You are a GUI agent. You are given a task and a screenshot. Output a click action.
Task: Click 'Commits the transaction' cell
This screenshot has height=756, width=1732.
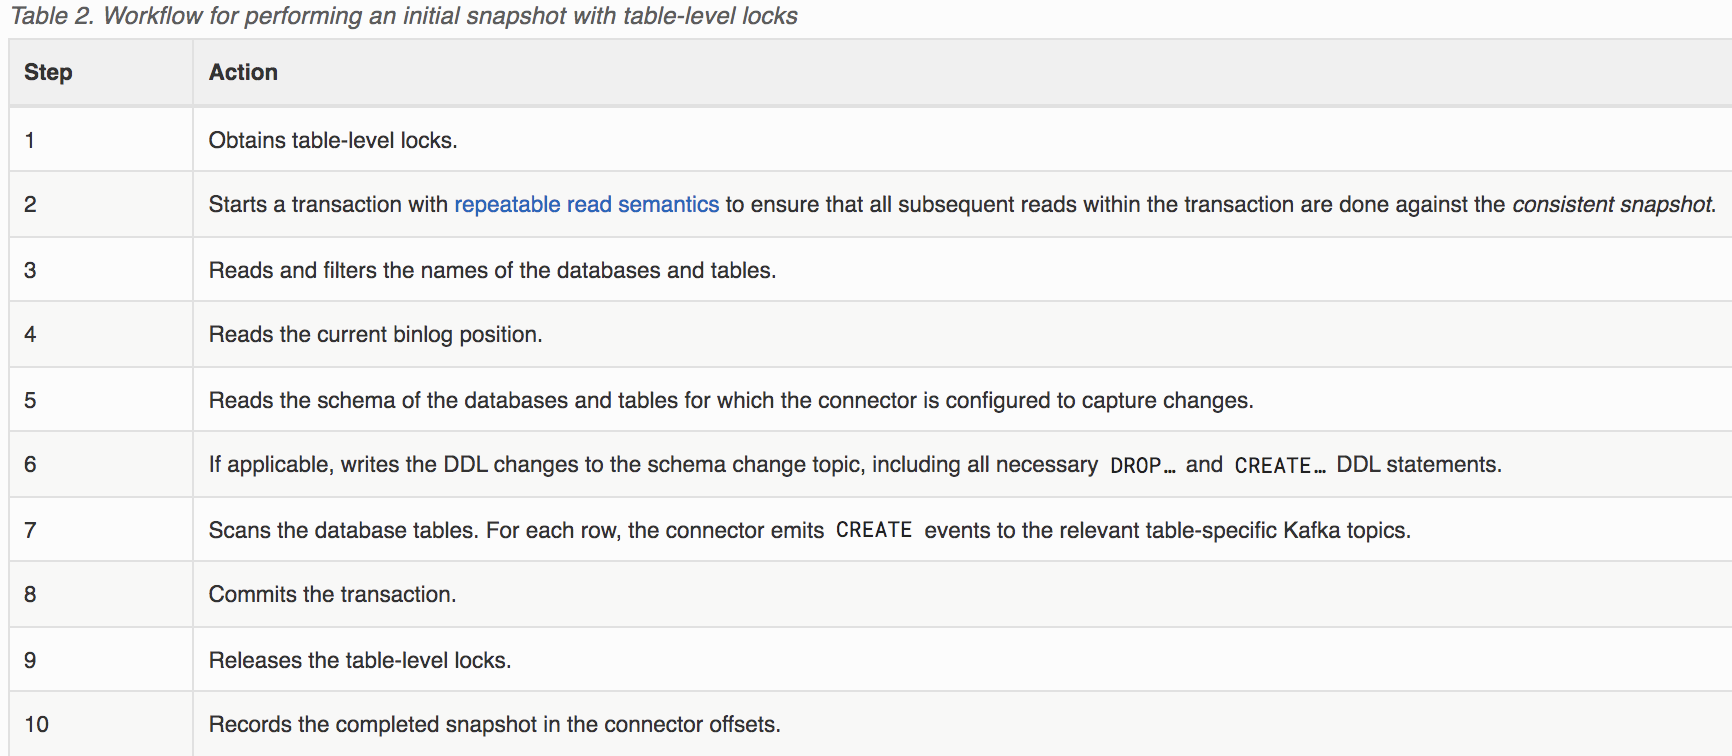962,594
